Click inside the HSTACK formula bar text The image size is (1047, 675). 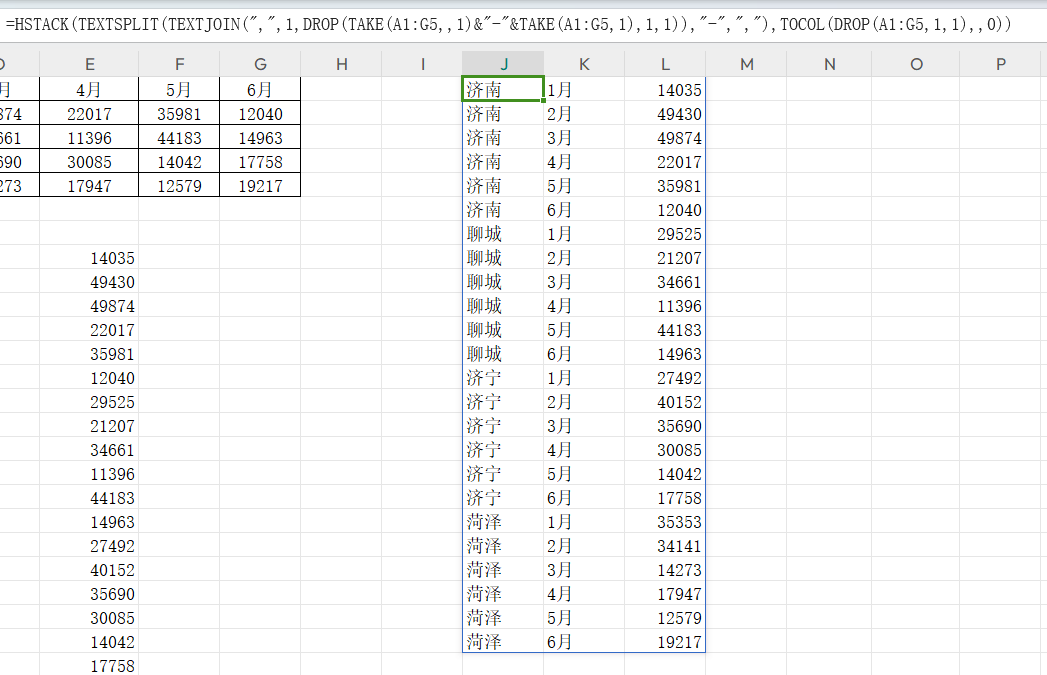pyautogui.click(x=507, y=25)
